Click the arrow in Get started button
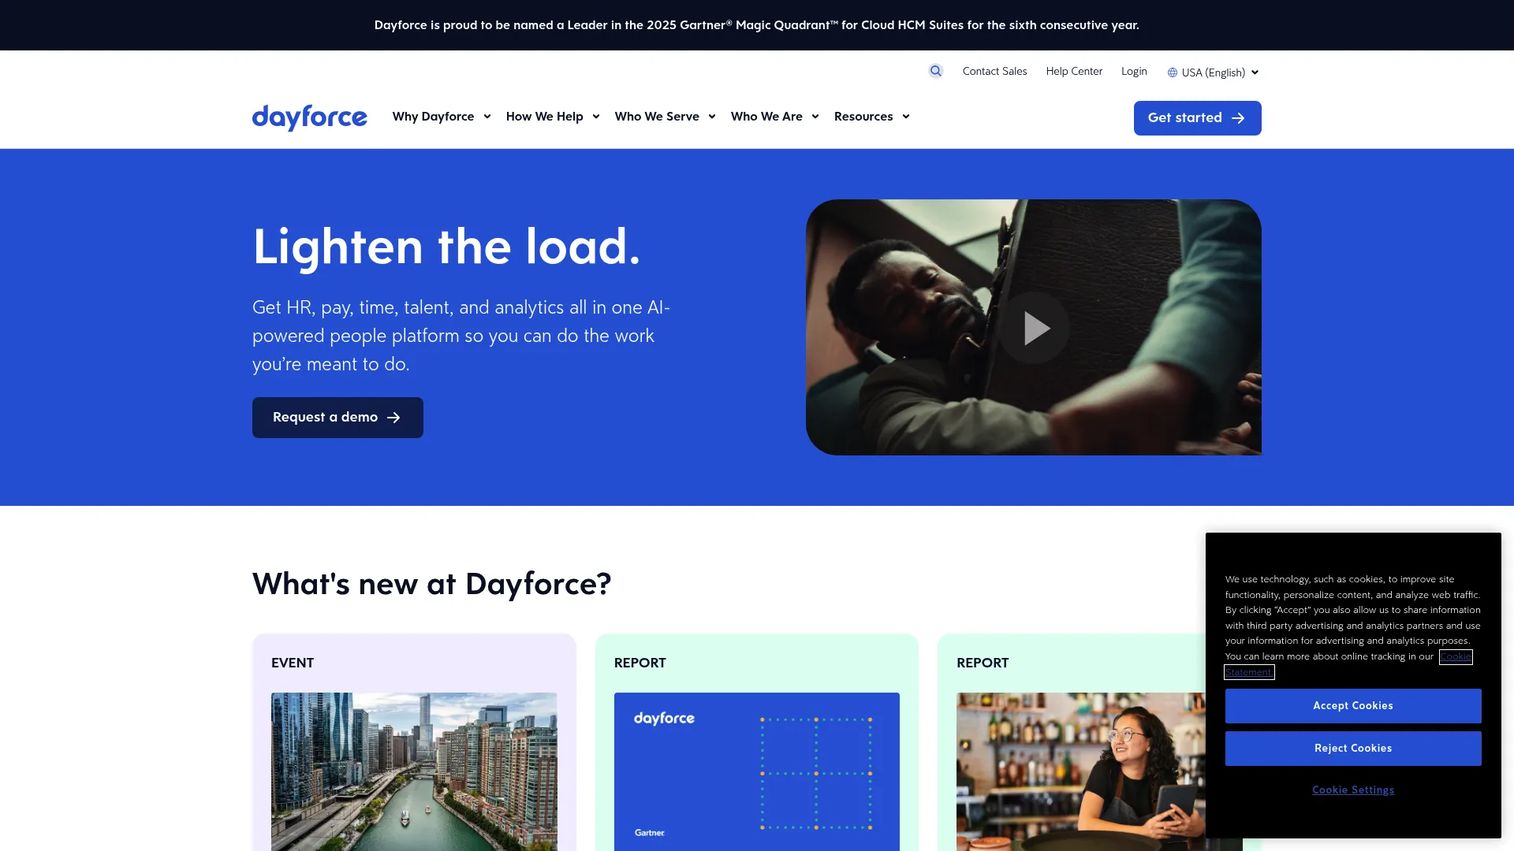Image resolution: width=1514 pixels, height=851 pixels. click(x=1238, y=118)
